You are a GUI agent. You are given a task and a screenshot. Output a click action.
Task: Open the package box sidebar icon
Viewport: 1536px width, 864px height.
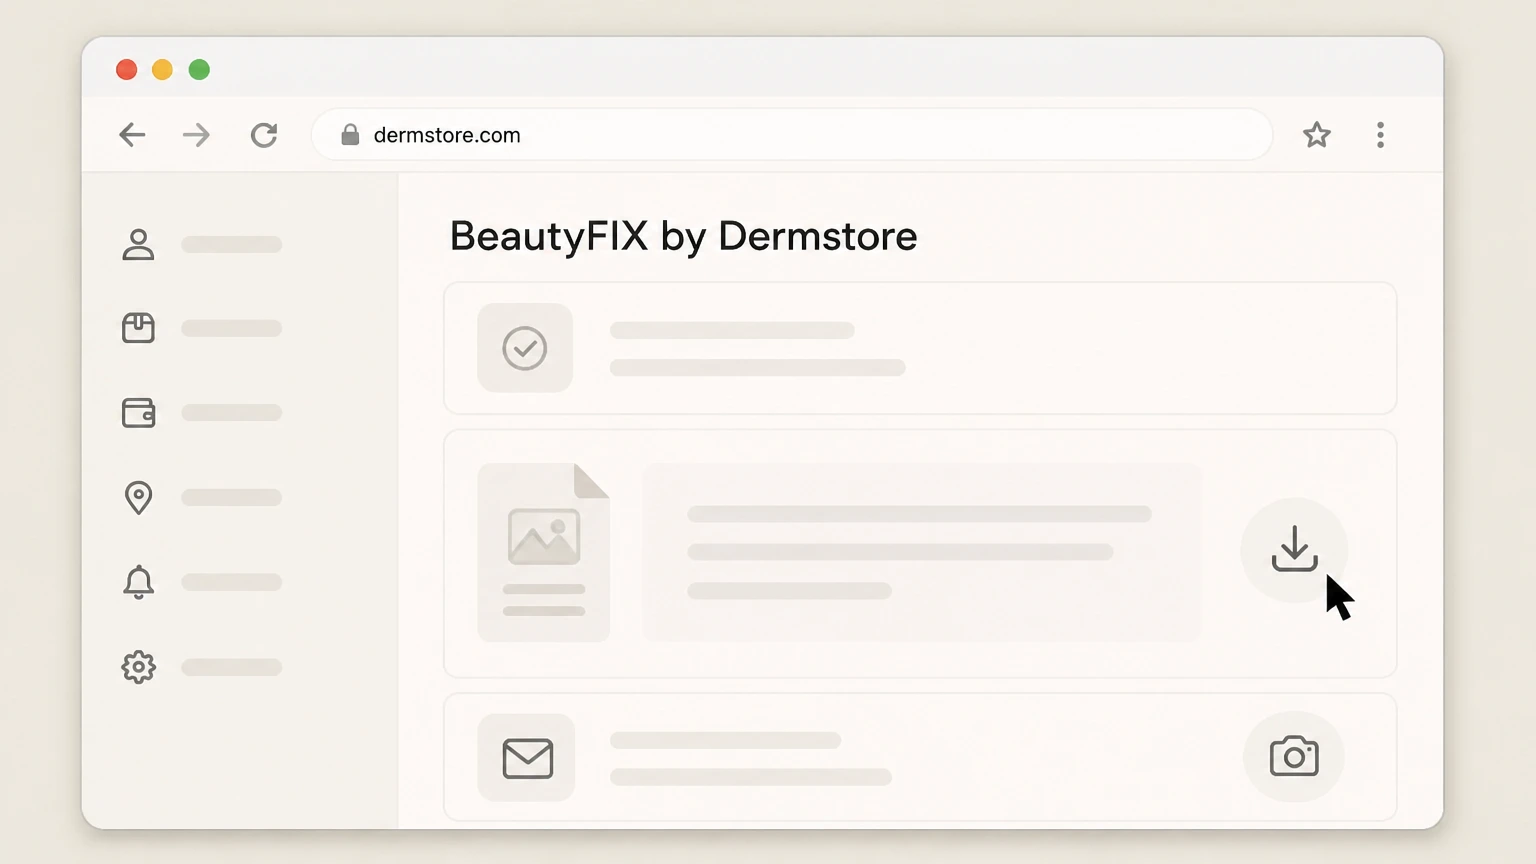[138, 328]
